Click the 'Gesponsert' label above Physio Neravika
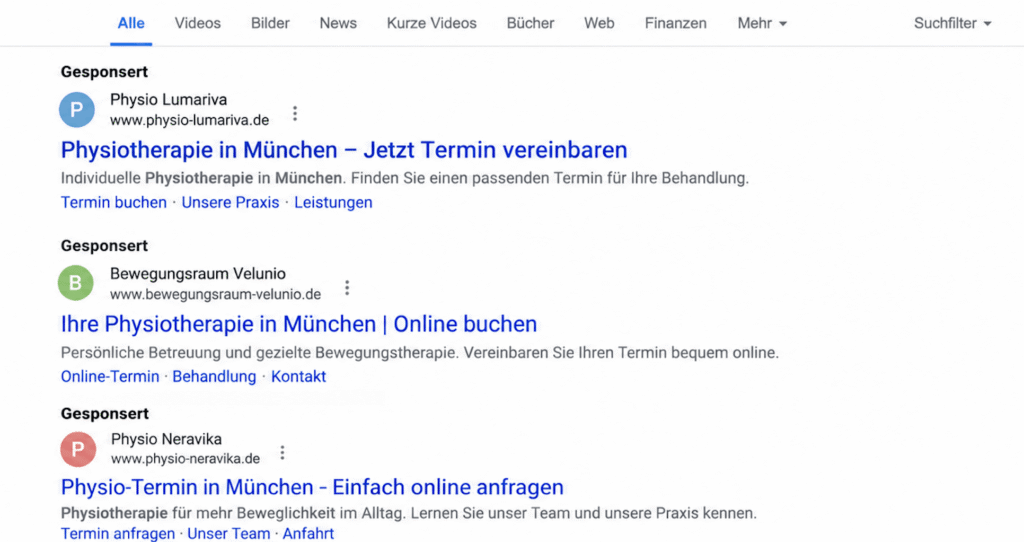1024x542 pixels. point(104,413)
